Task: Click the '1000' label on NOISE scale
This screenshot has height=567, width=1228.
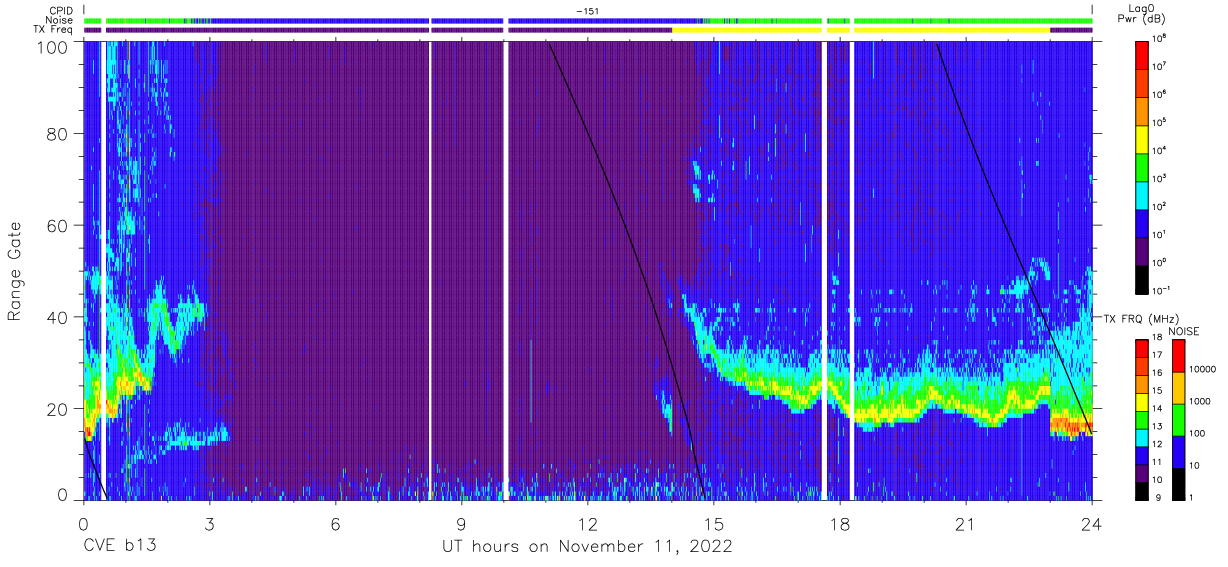Action: pos(1199,401)
